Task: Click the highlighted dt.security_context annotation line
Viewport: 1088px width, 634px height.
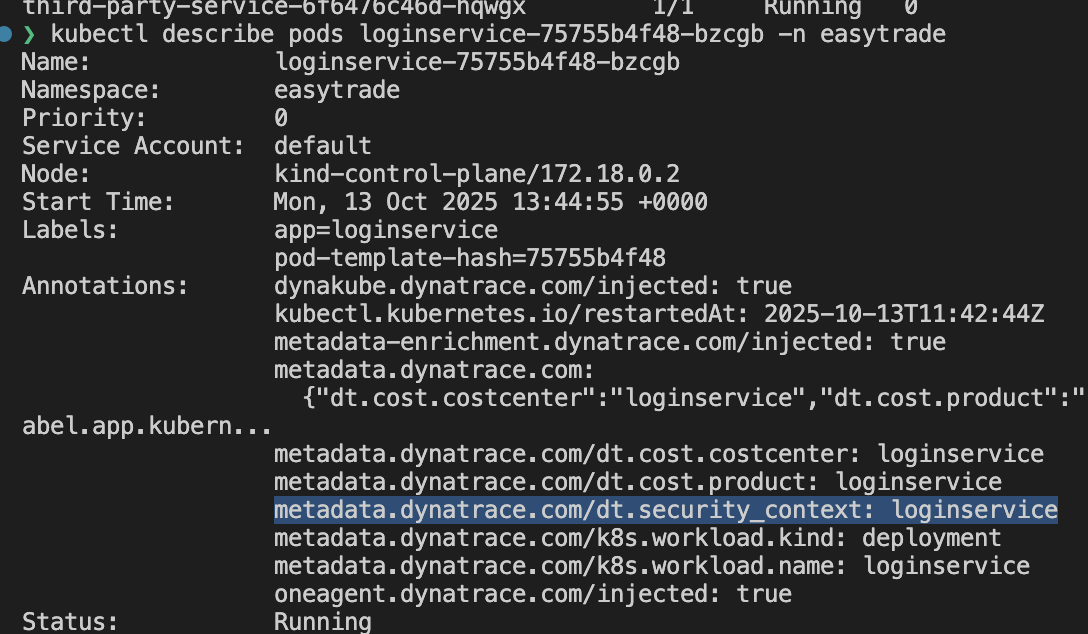Action: 665,510
